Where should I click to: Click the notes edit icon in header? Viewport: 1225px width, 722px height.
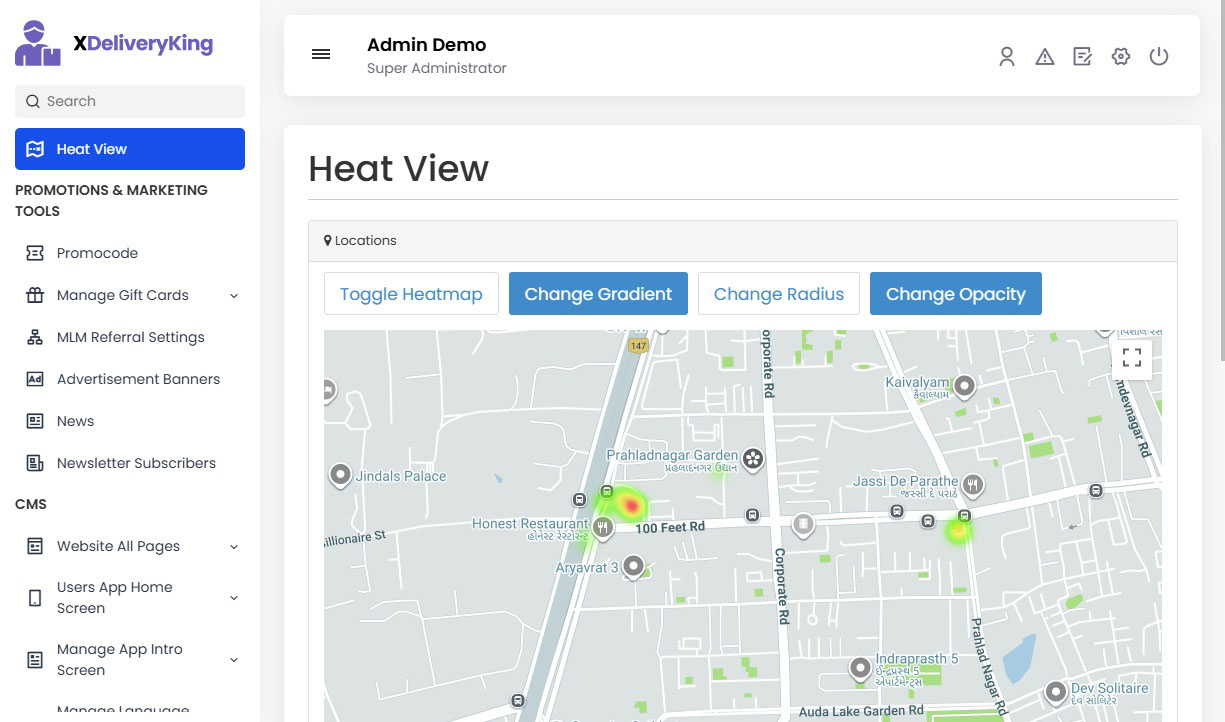tap(1082, 57)
